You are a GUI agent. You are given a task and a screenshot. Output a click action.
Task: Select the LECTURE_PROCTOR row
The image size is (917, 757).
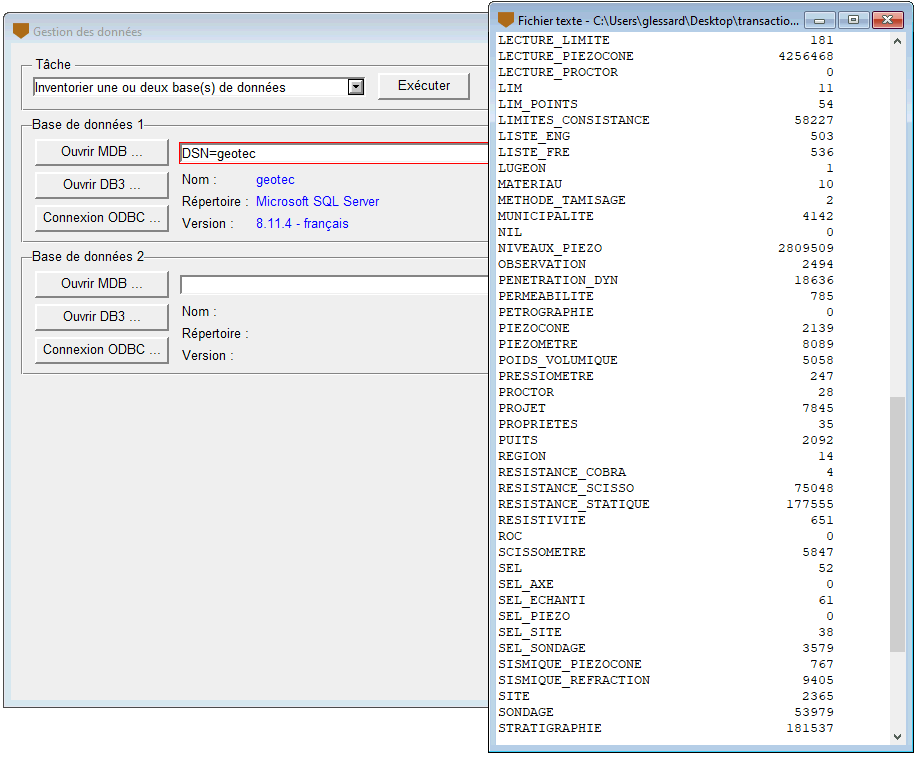click(x=666, y=73)
